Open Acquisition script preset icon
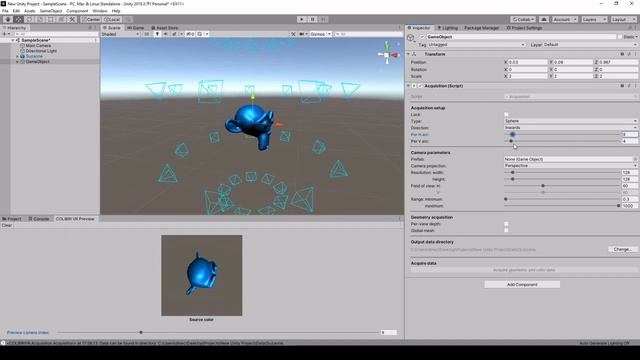This screenshot has width=640, height=360. tap(629, 86)
